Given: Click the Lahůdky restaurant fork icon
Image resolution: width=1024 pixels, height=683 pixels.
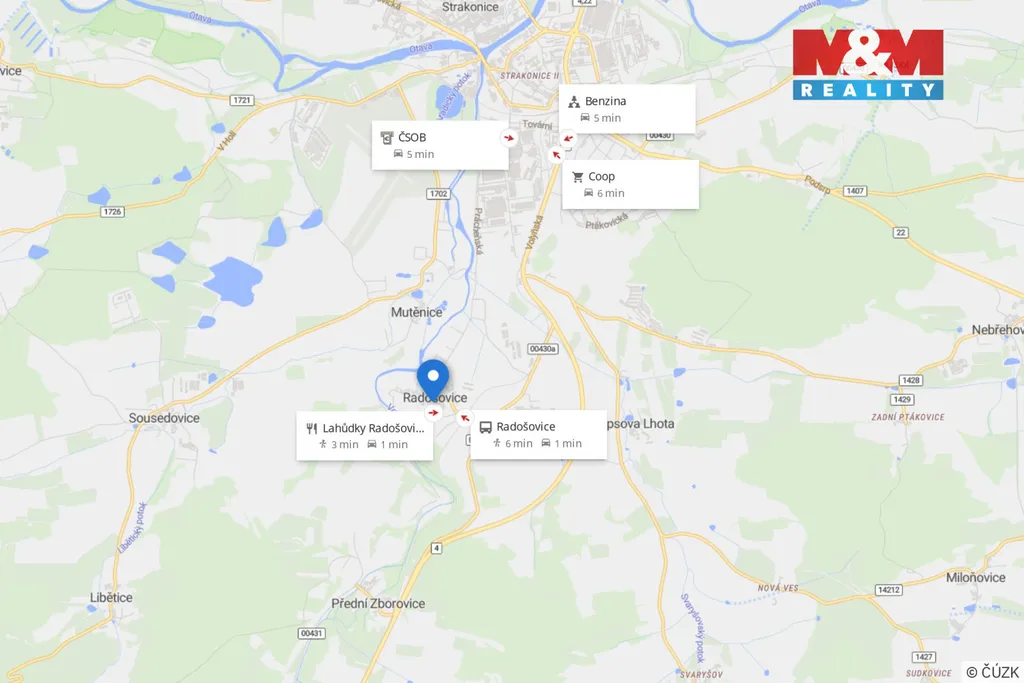Looking at the screenshot, I should coord(312,428).
